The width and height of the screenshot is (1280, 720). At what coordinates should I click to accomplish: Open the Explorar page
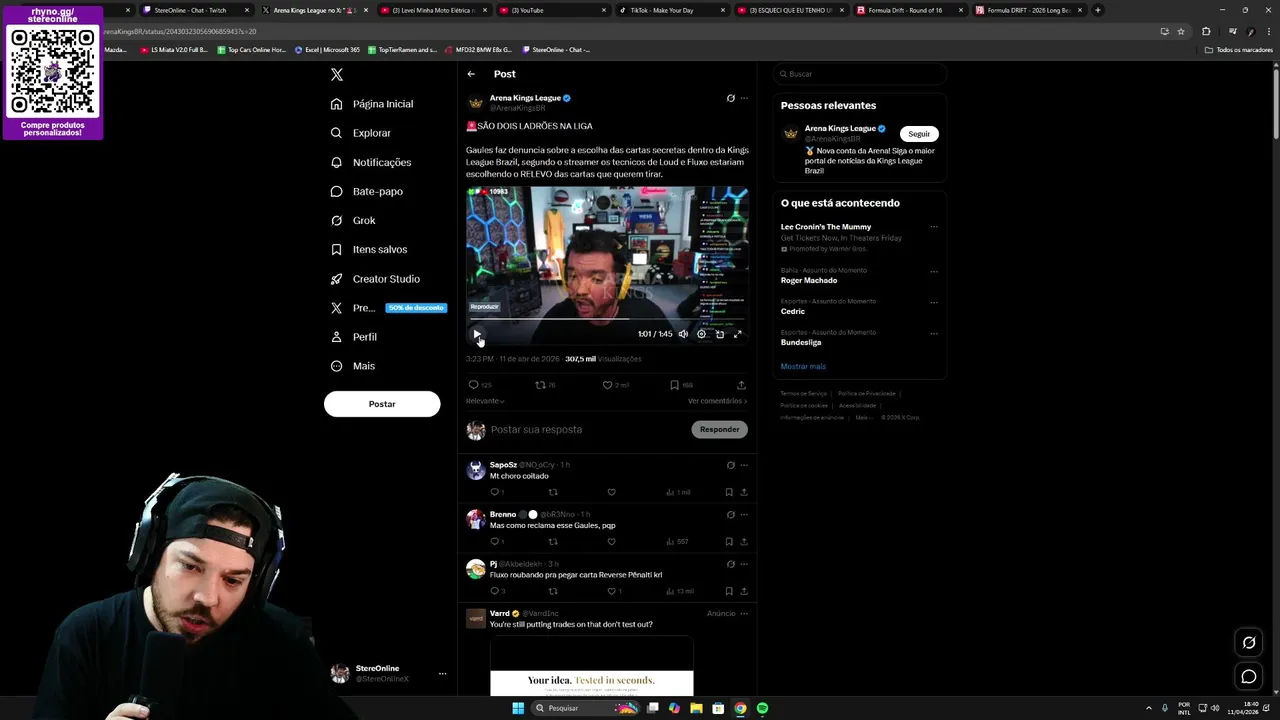[x=361, y=133]
